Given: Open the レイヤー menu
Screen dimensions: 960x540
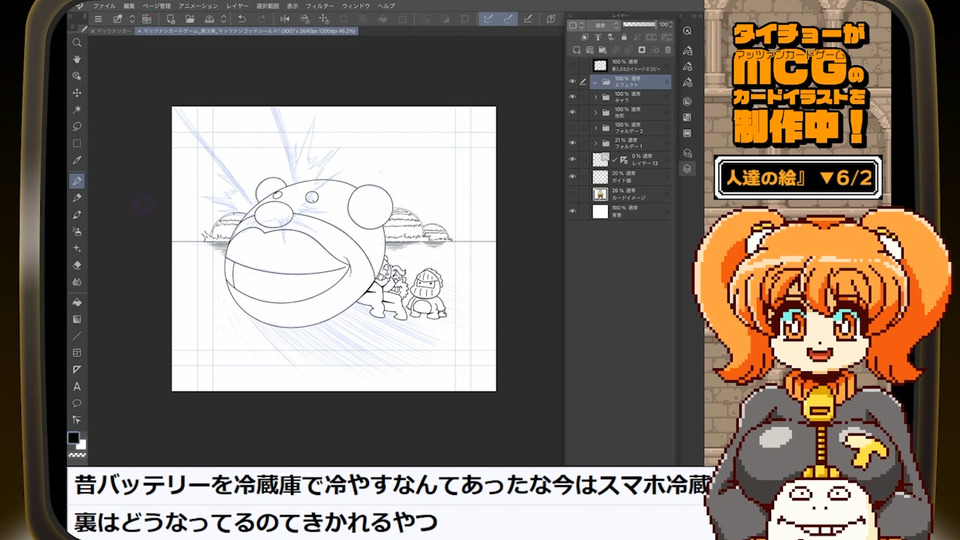Looking at the screenshot, I should point(237,5).
